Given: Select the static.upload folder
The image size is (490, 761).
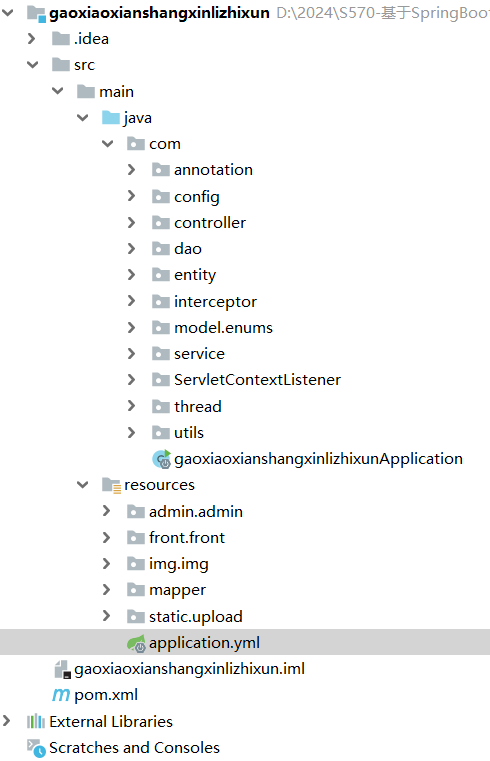Looking at the screenshot, I should click(196, 616).
